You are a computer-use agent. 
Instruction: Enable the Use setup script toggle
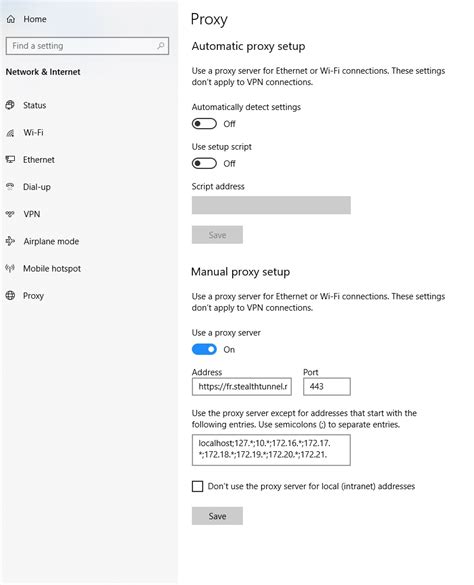[x=204, y=163]
